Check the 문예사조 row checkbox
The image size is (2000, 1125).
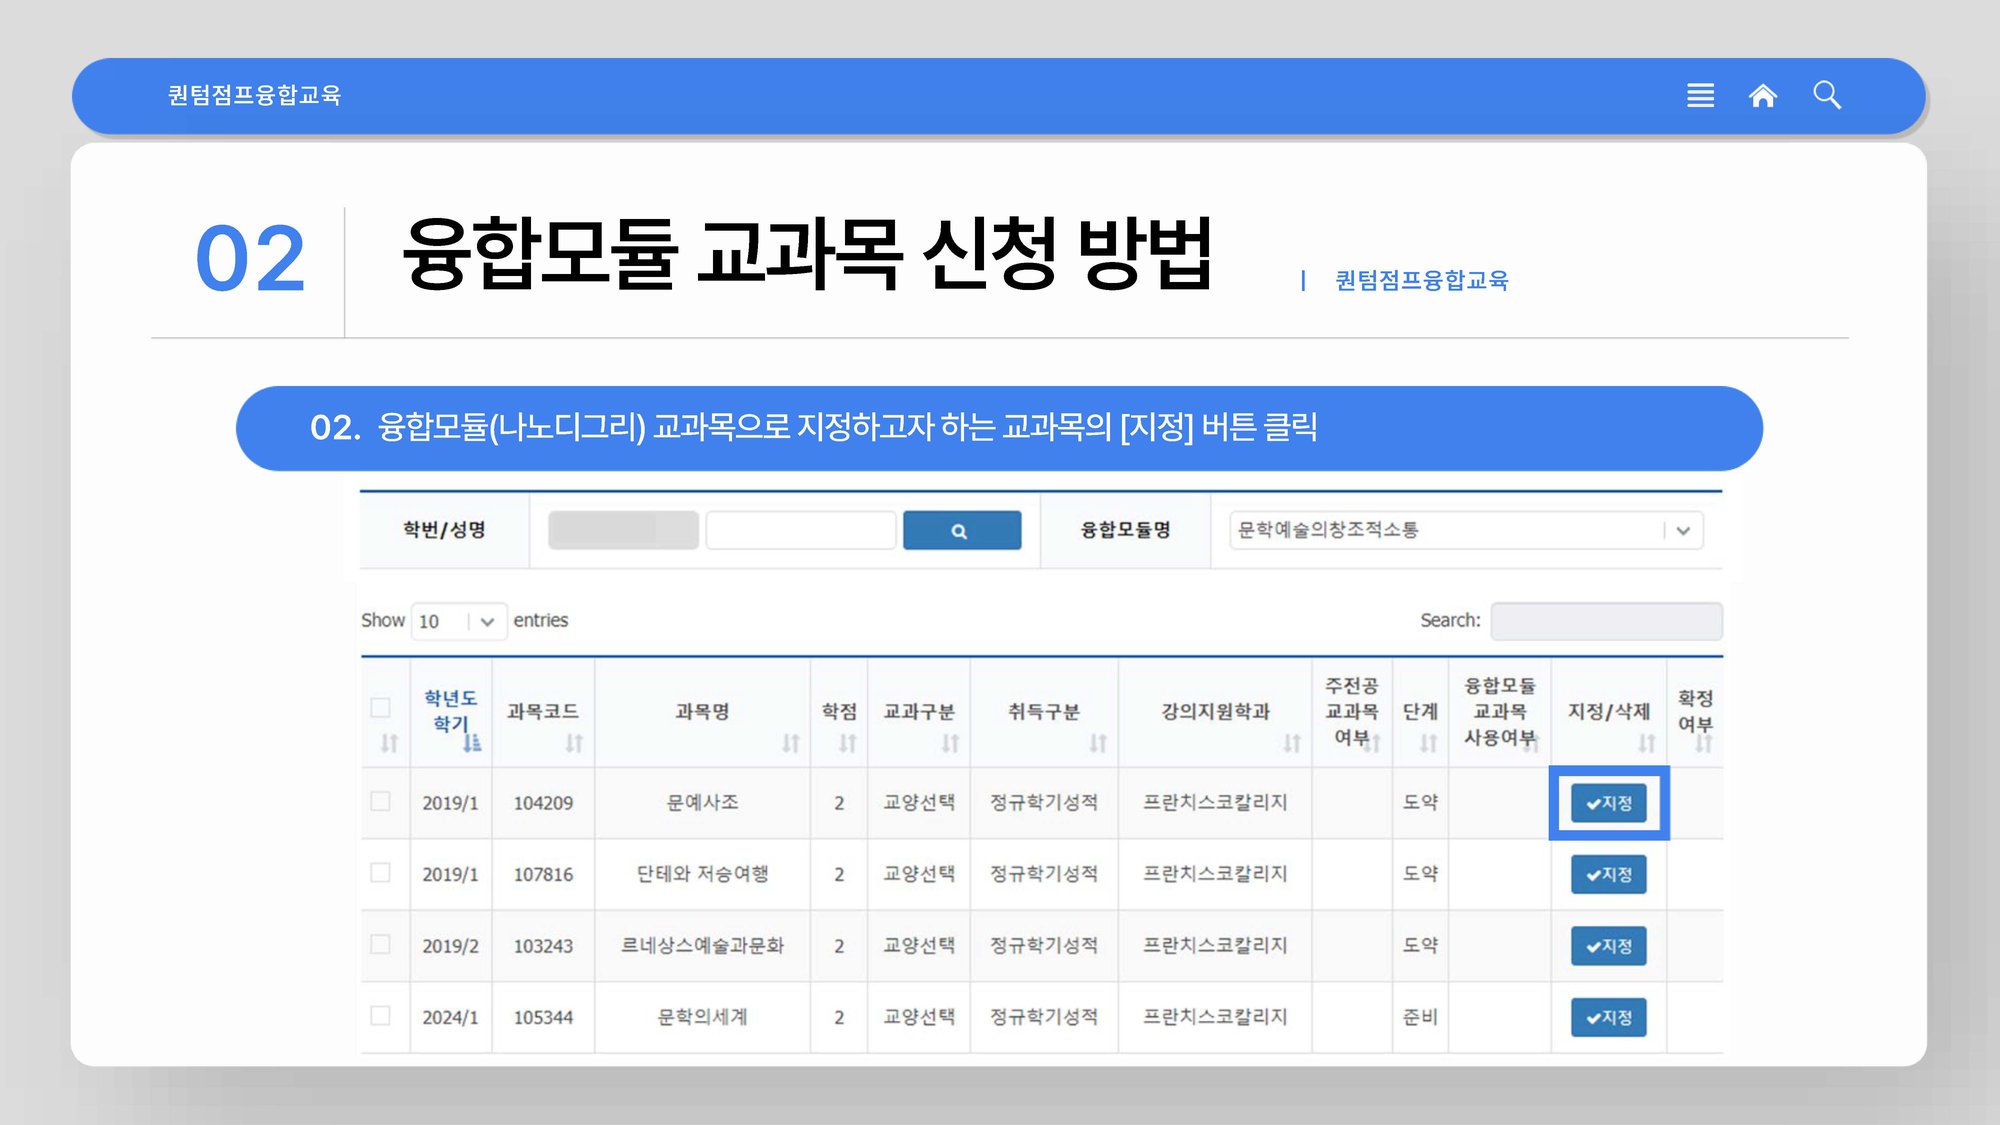click(x=380, y=801)
